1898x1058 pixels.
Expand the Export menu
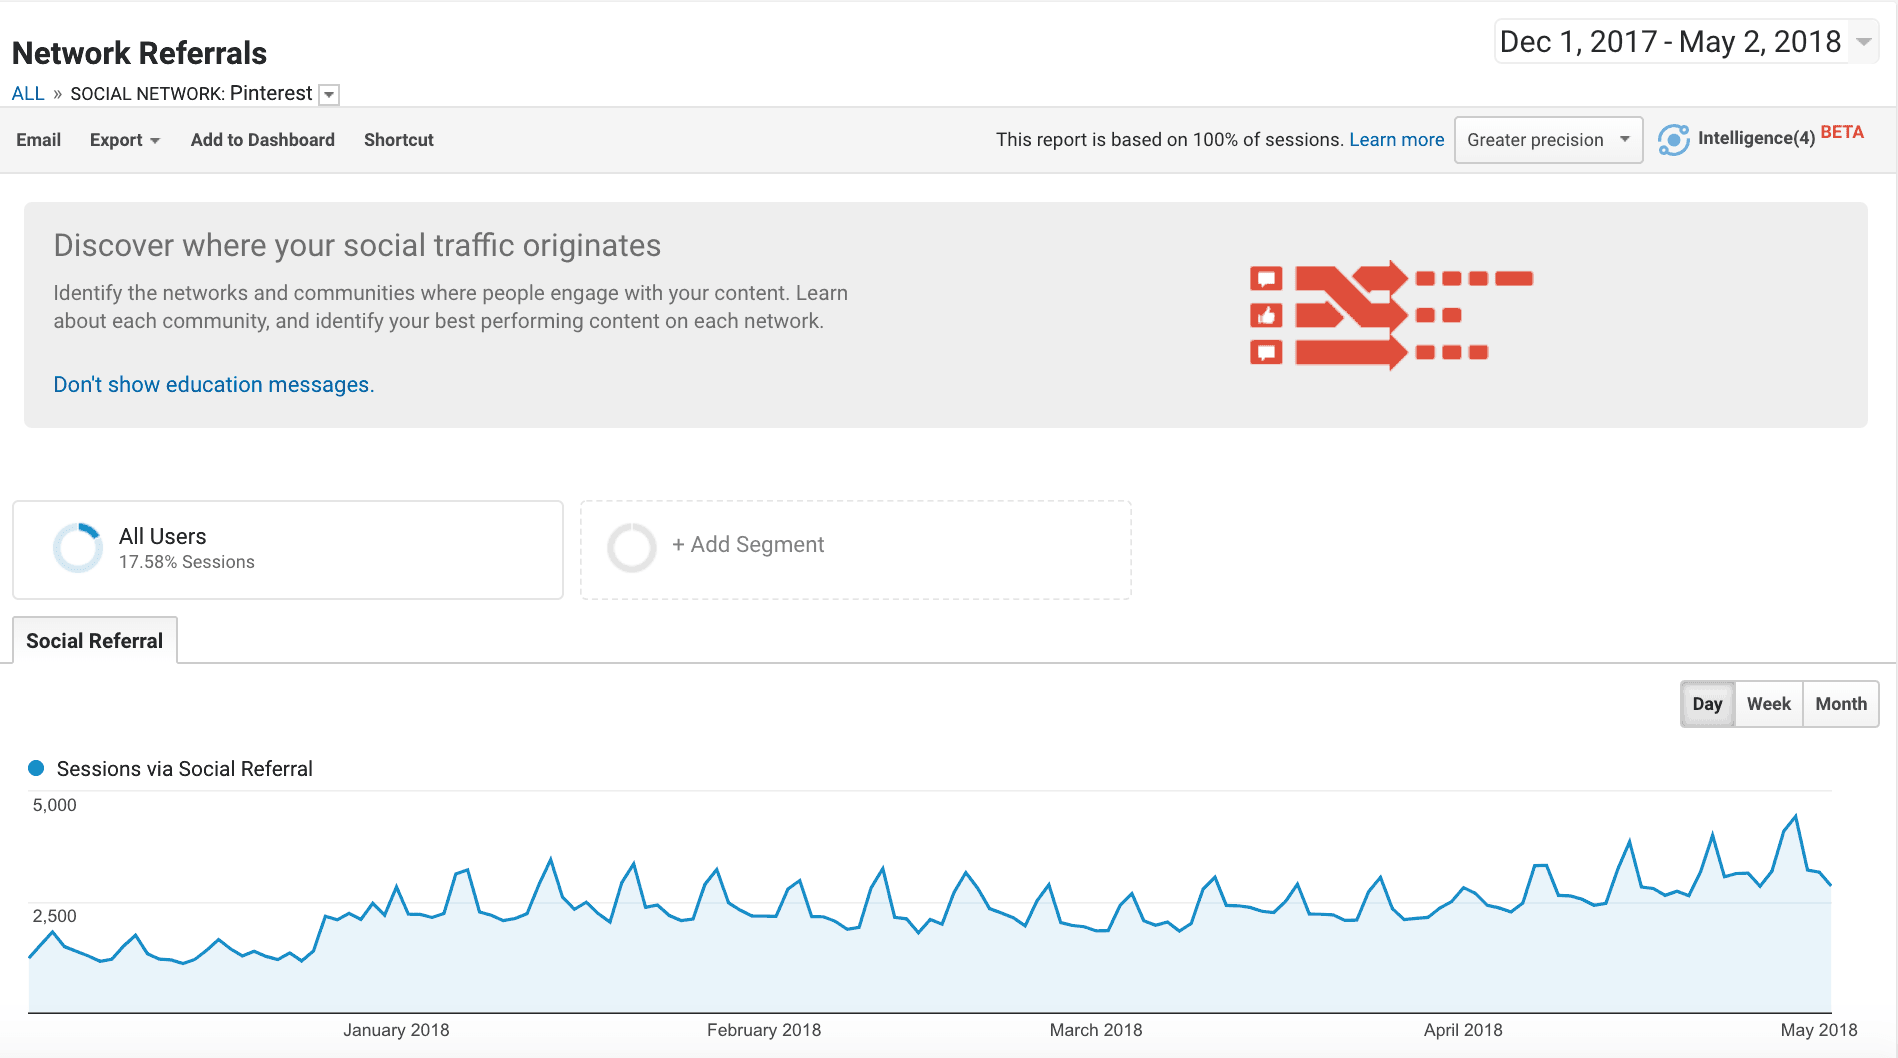tap(124, 140)
